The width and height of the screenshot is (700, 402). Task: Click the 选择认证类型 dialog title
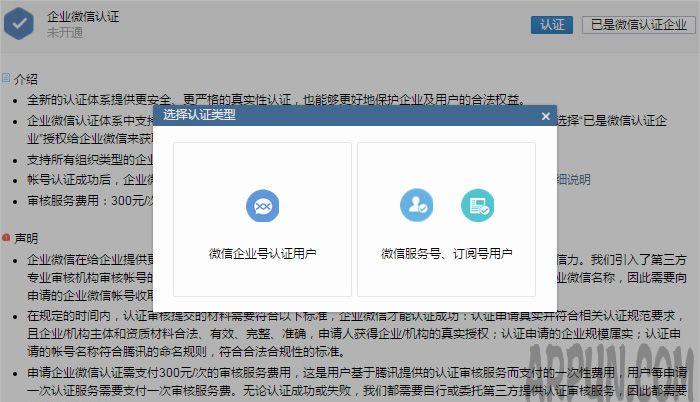[x=199, y=115]
